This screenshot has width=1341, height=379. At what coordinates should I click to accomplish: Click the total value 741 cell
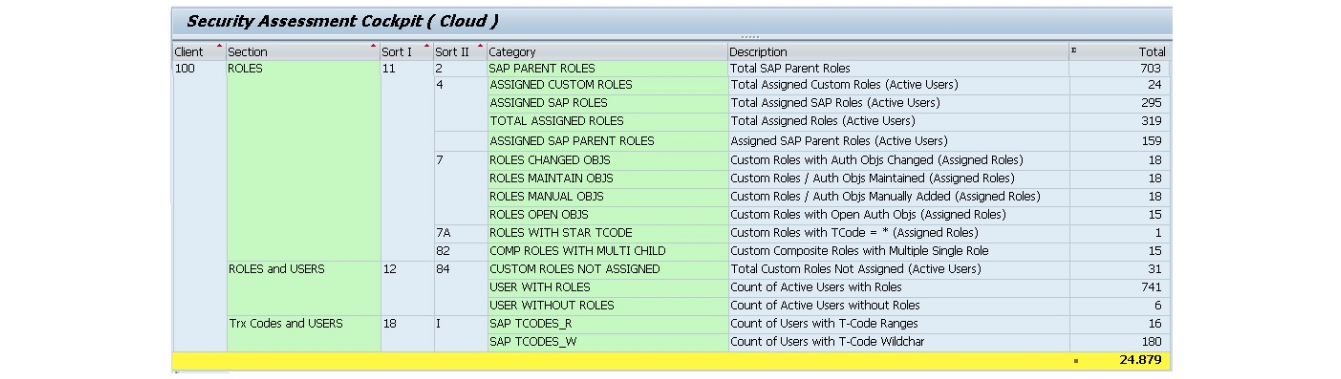[1119, 287]
